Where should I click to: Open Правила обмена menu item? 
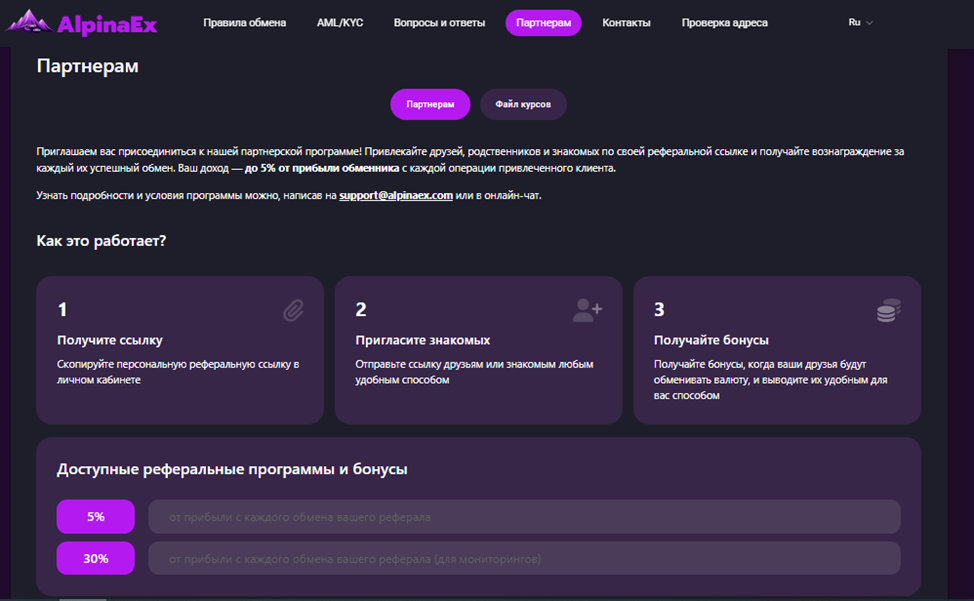244,22
